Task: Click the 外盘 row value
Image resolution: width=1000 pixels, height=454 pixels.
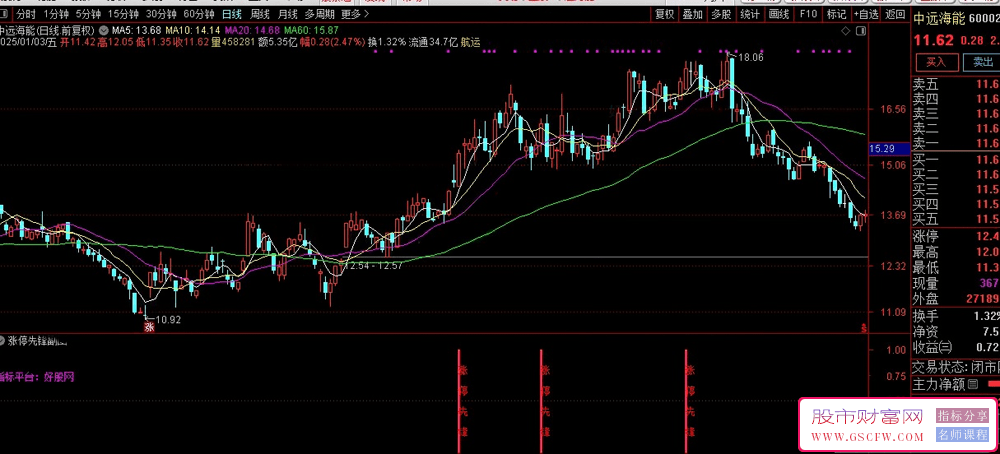Action: (x=982, y=298)
